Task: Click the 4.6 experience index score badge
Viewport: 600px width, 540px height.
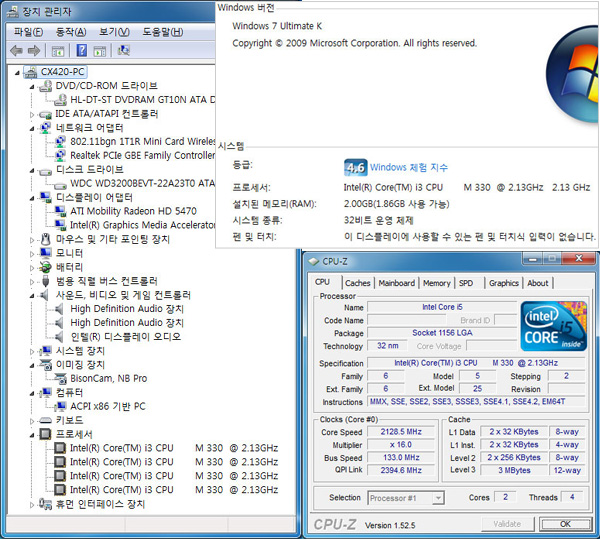Action: pos(355,167)
